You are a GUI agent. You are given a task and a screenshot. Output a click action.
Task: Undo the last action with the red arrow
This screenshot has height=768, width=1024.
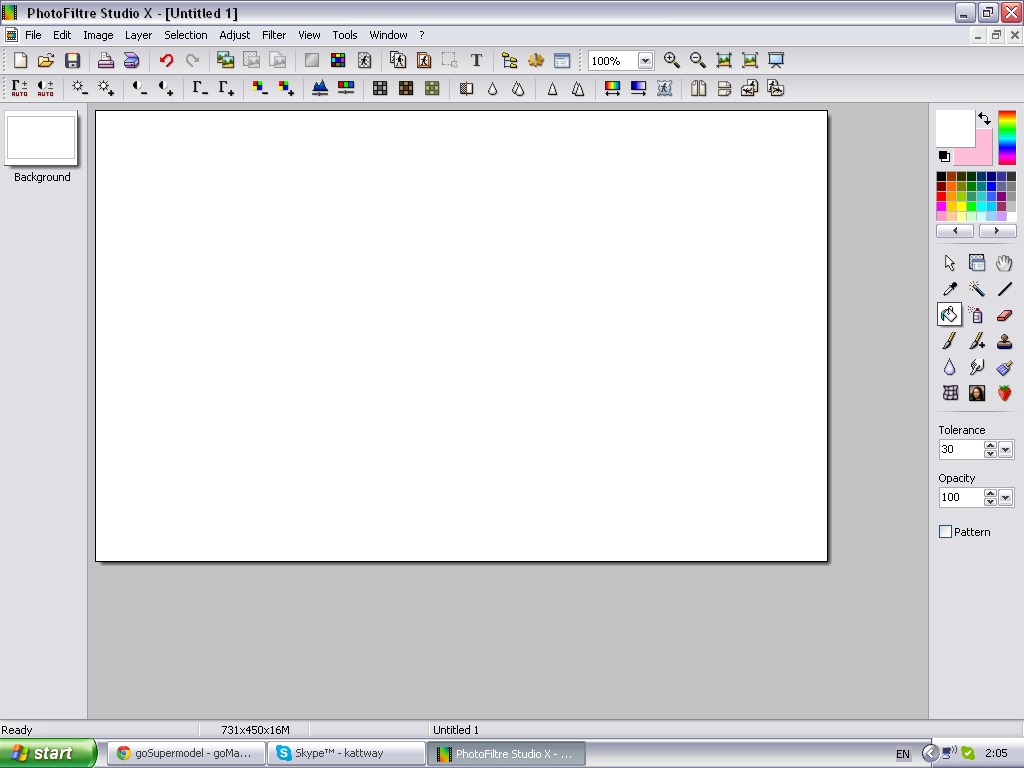166,61
